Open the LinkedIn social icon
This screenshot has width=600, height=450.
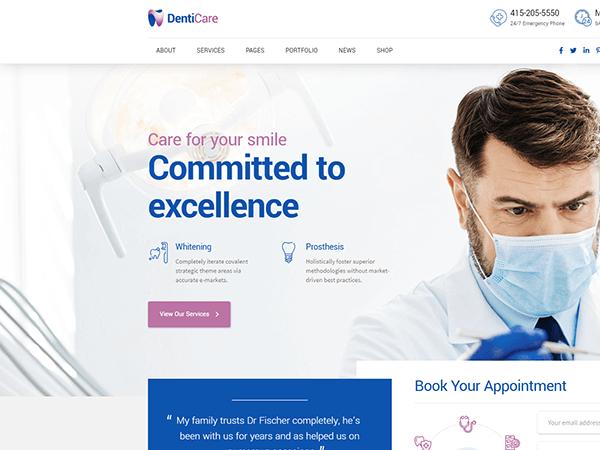[x=586, y=50]
